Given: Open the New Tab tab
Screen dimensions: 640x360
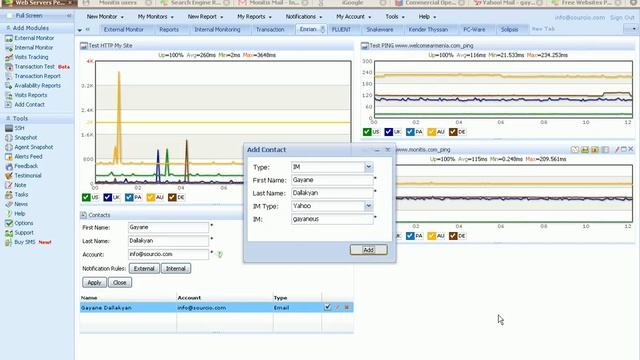Looking at the screenshot, I should point(543,29).
